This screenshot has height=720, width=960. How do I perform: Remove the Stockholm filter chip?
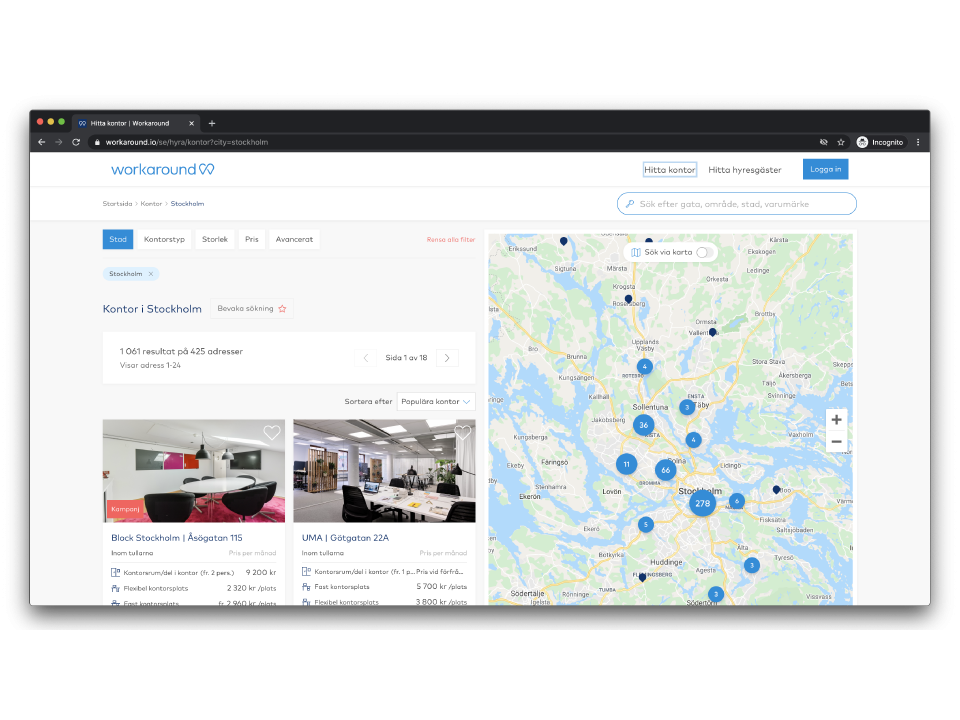coord(151,274)
